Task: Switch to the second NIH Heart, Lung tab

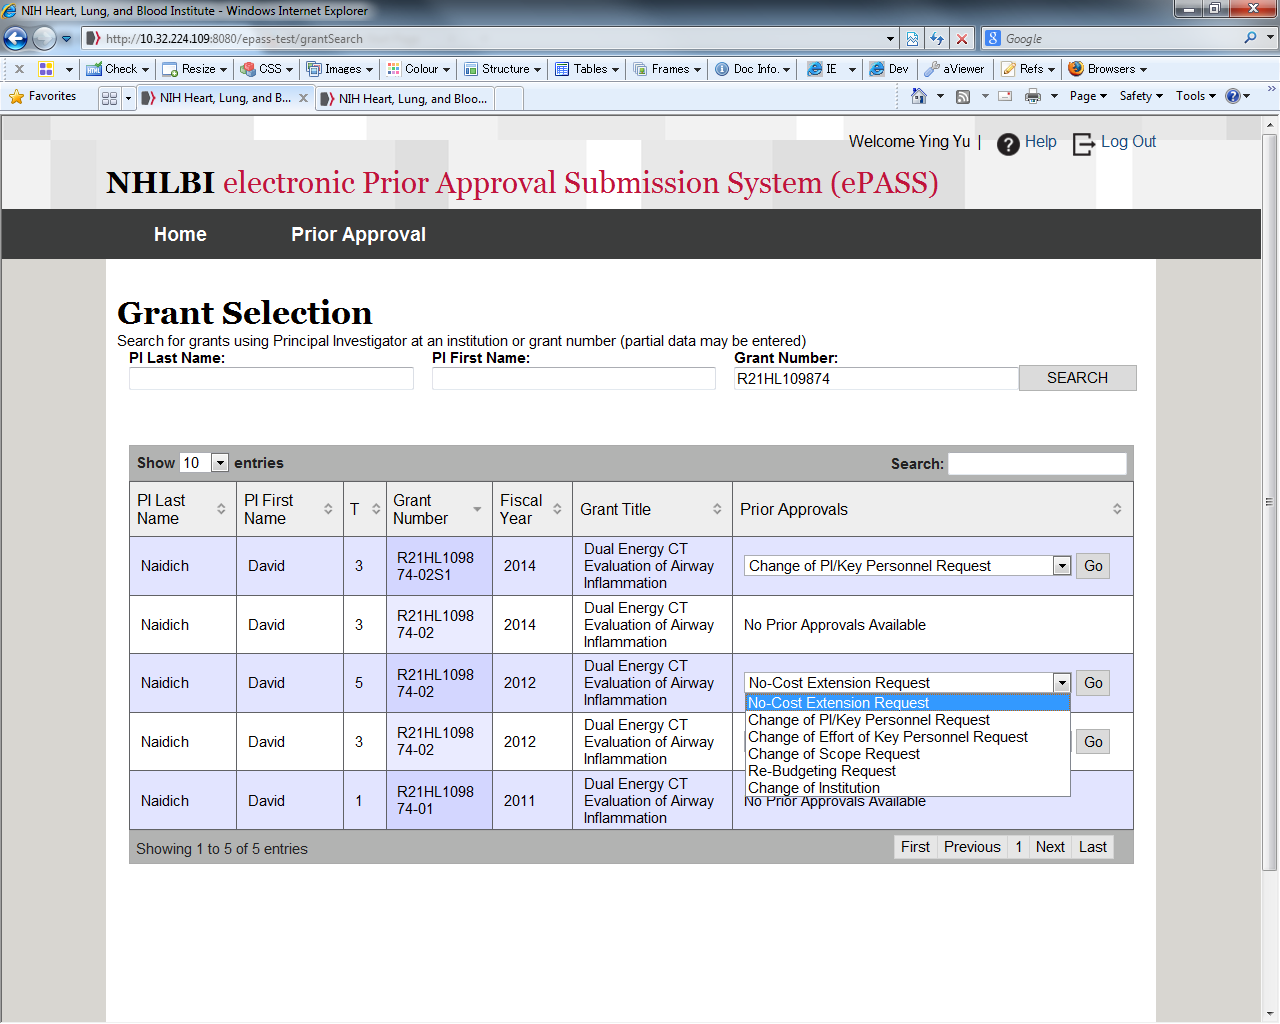Action: click(405, 98)
